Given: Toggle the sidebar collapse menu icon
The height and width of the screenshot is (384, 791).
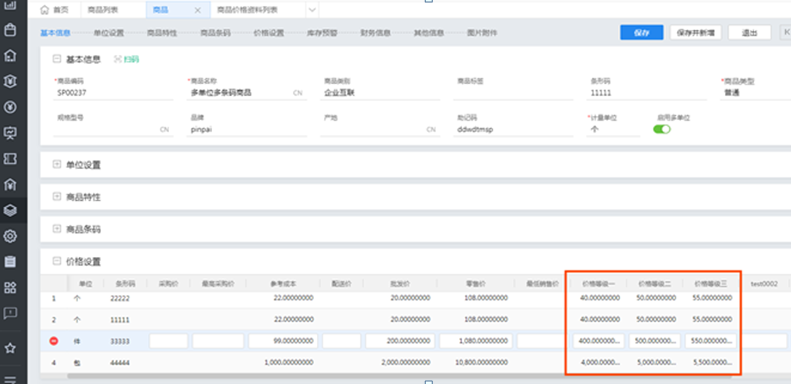Looking at the screenshot, I should click(x=10, y=379).
